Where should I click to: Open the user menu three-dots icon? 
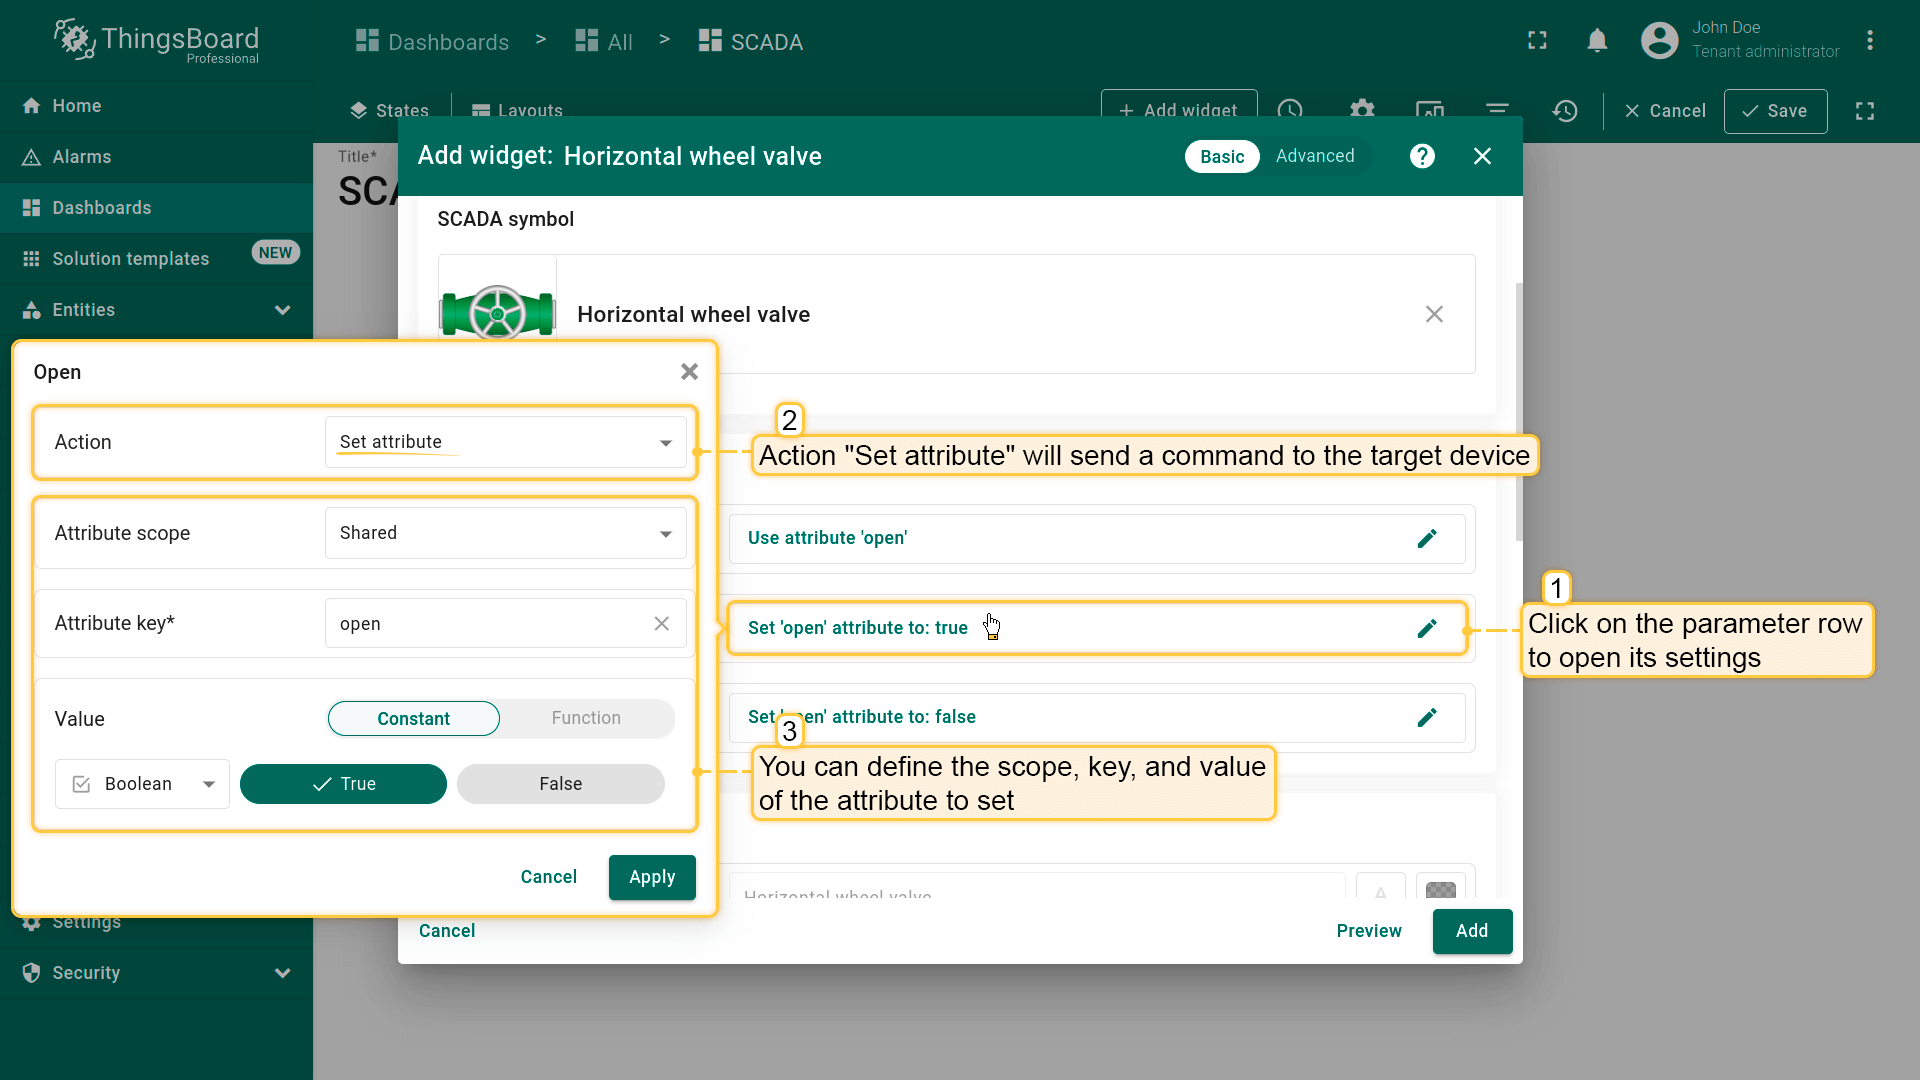tap(1869, 41)
